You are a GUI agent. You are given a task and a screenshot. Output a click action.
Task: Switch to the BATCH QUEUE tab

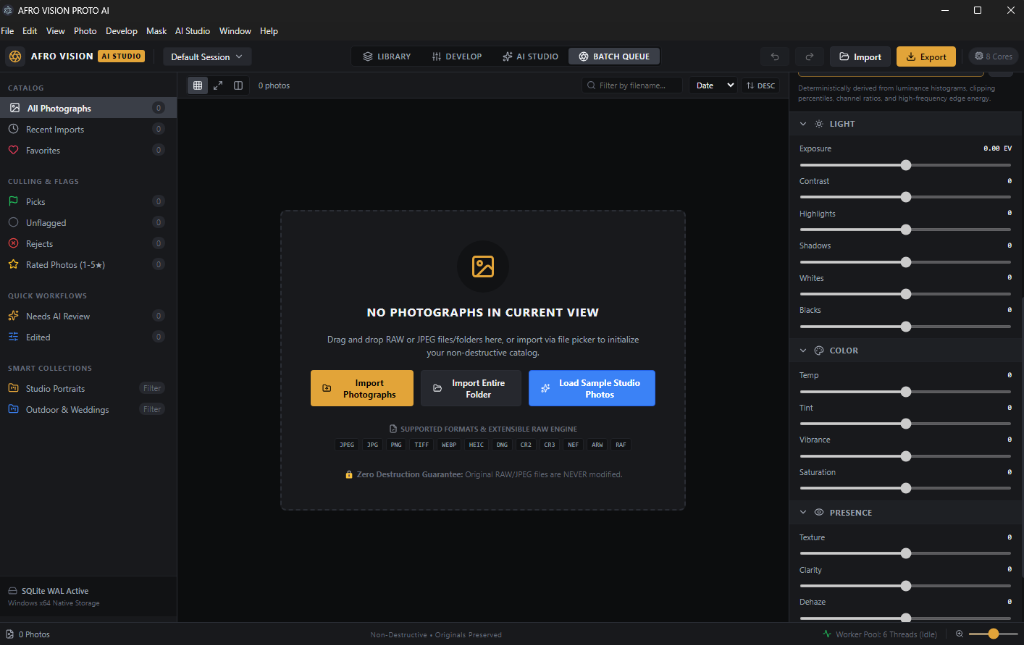pos(614,57)
